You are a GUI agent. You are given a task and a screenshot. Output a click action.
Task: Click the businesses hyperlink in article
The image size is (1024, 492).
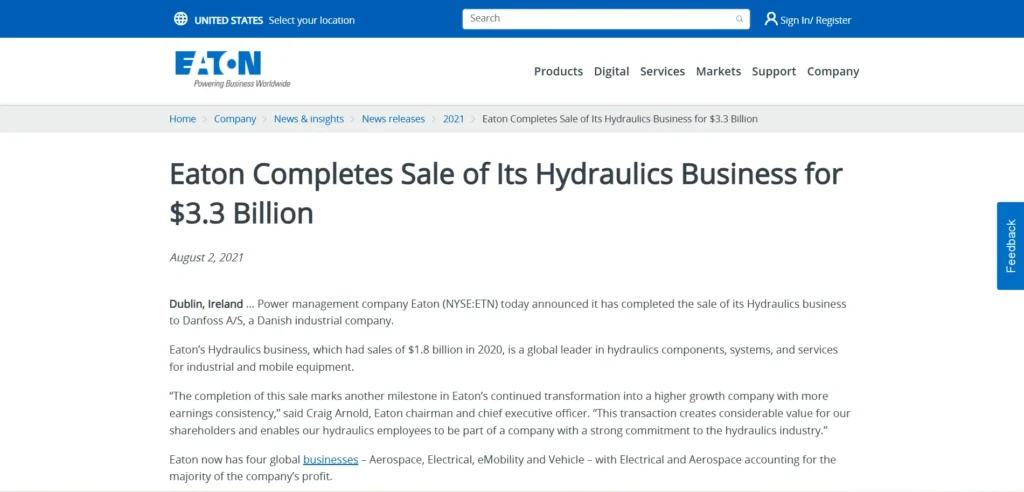click(x=330, y=459)
